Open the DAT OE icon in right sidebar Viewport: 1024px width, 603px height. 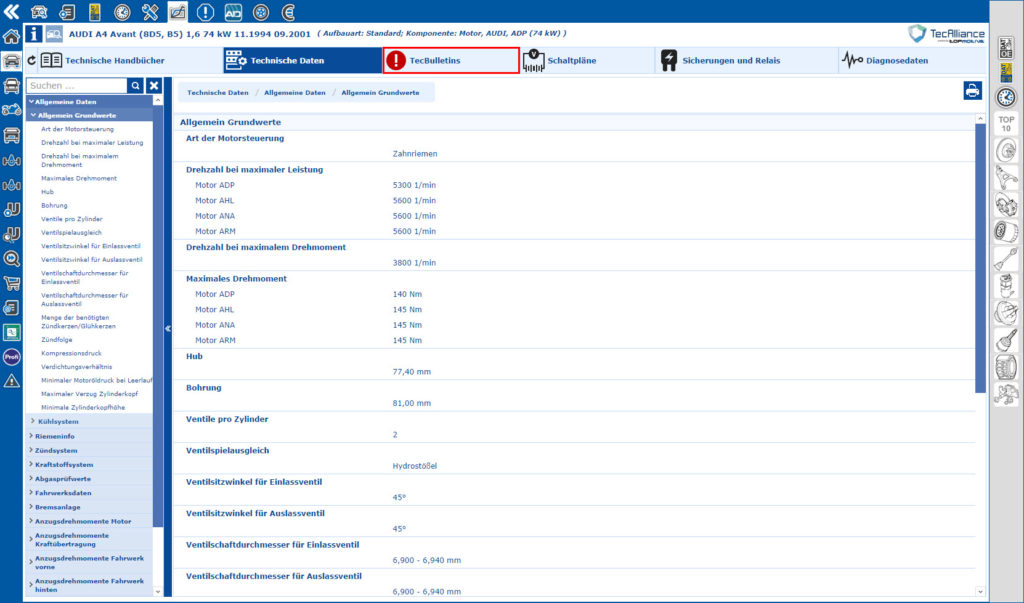coord(1006,48)
